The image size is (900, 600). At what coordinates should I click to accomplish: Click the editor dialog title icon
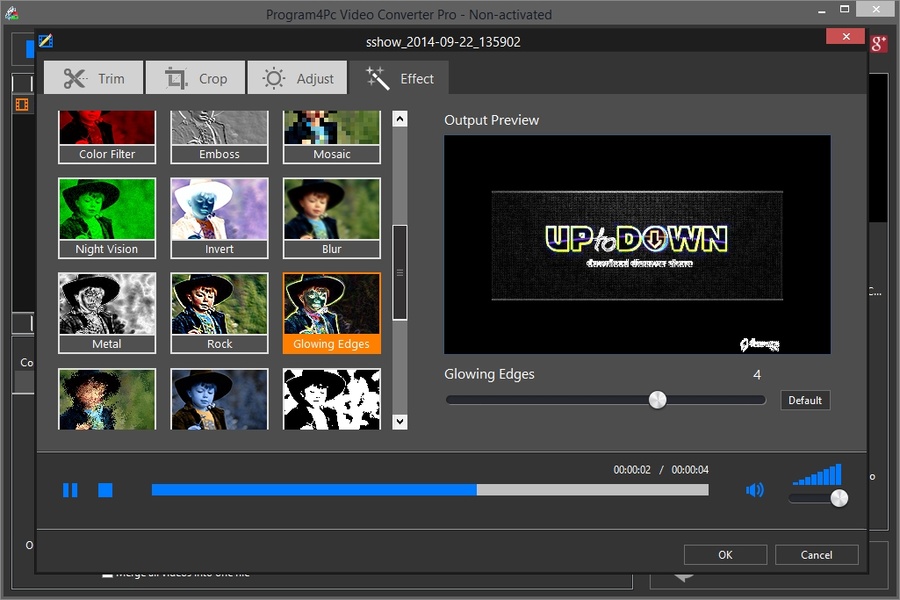click(46, 41)
